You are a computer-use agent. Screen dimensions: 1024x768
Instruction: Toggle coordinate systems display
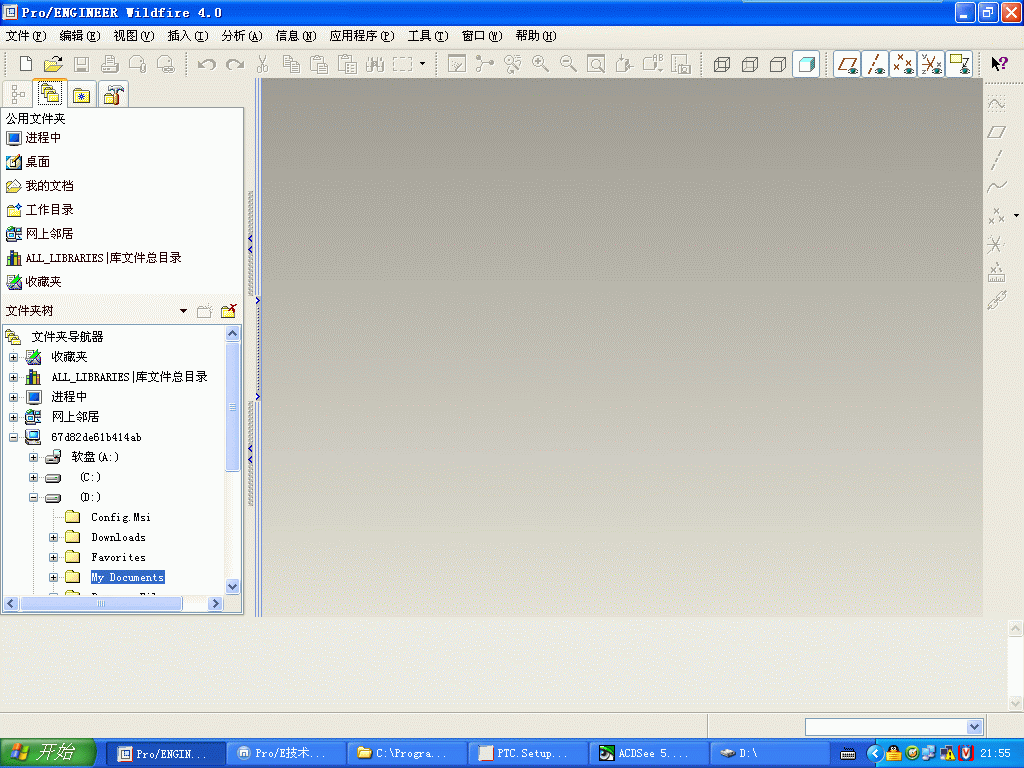pyautogui.click(x=931, y=63)
